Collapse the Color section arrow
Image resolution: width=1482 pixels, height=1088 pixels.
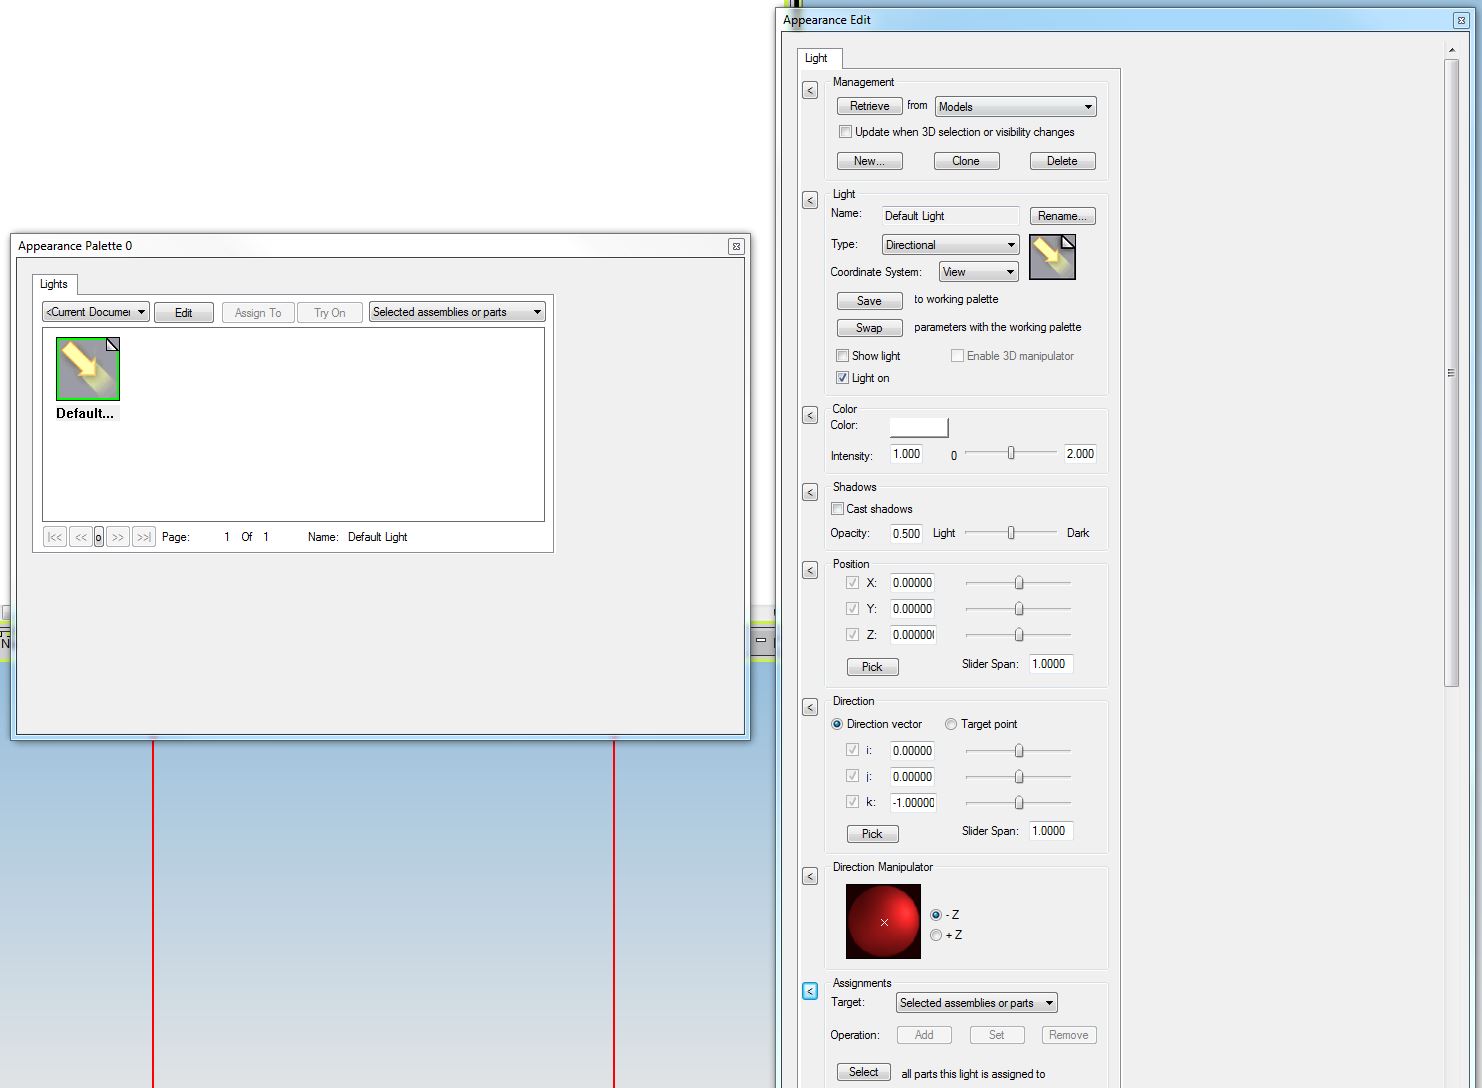[810, 415]
